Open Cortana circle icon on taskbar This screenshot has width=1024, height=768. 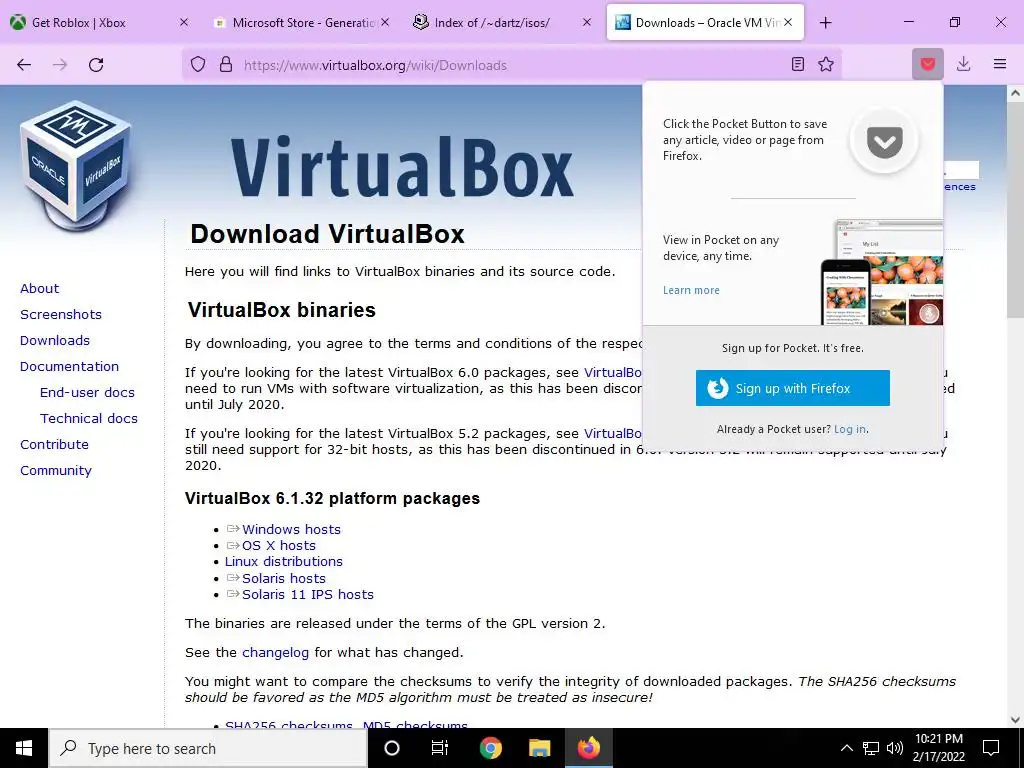click(x=391, y=748)
